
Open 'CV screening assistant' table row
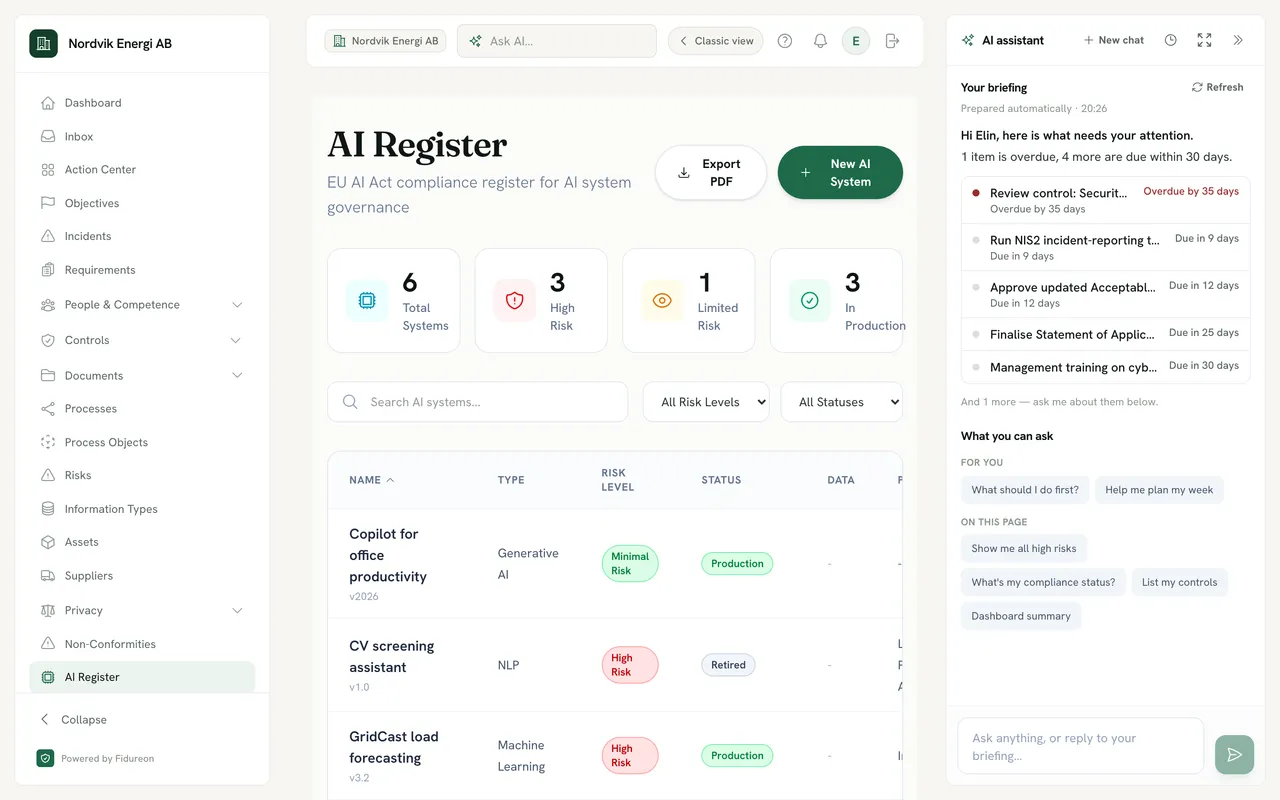pyautogui.click(x=615, y=665)
